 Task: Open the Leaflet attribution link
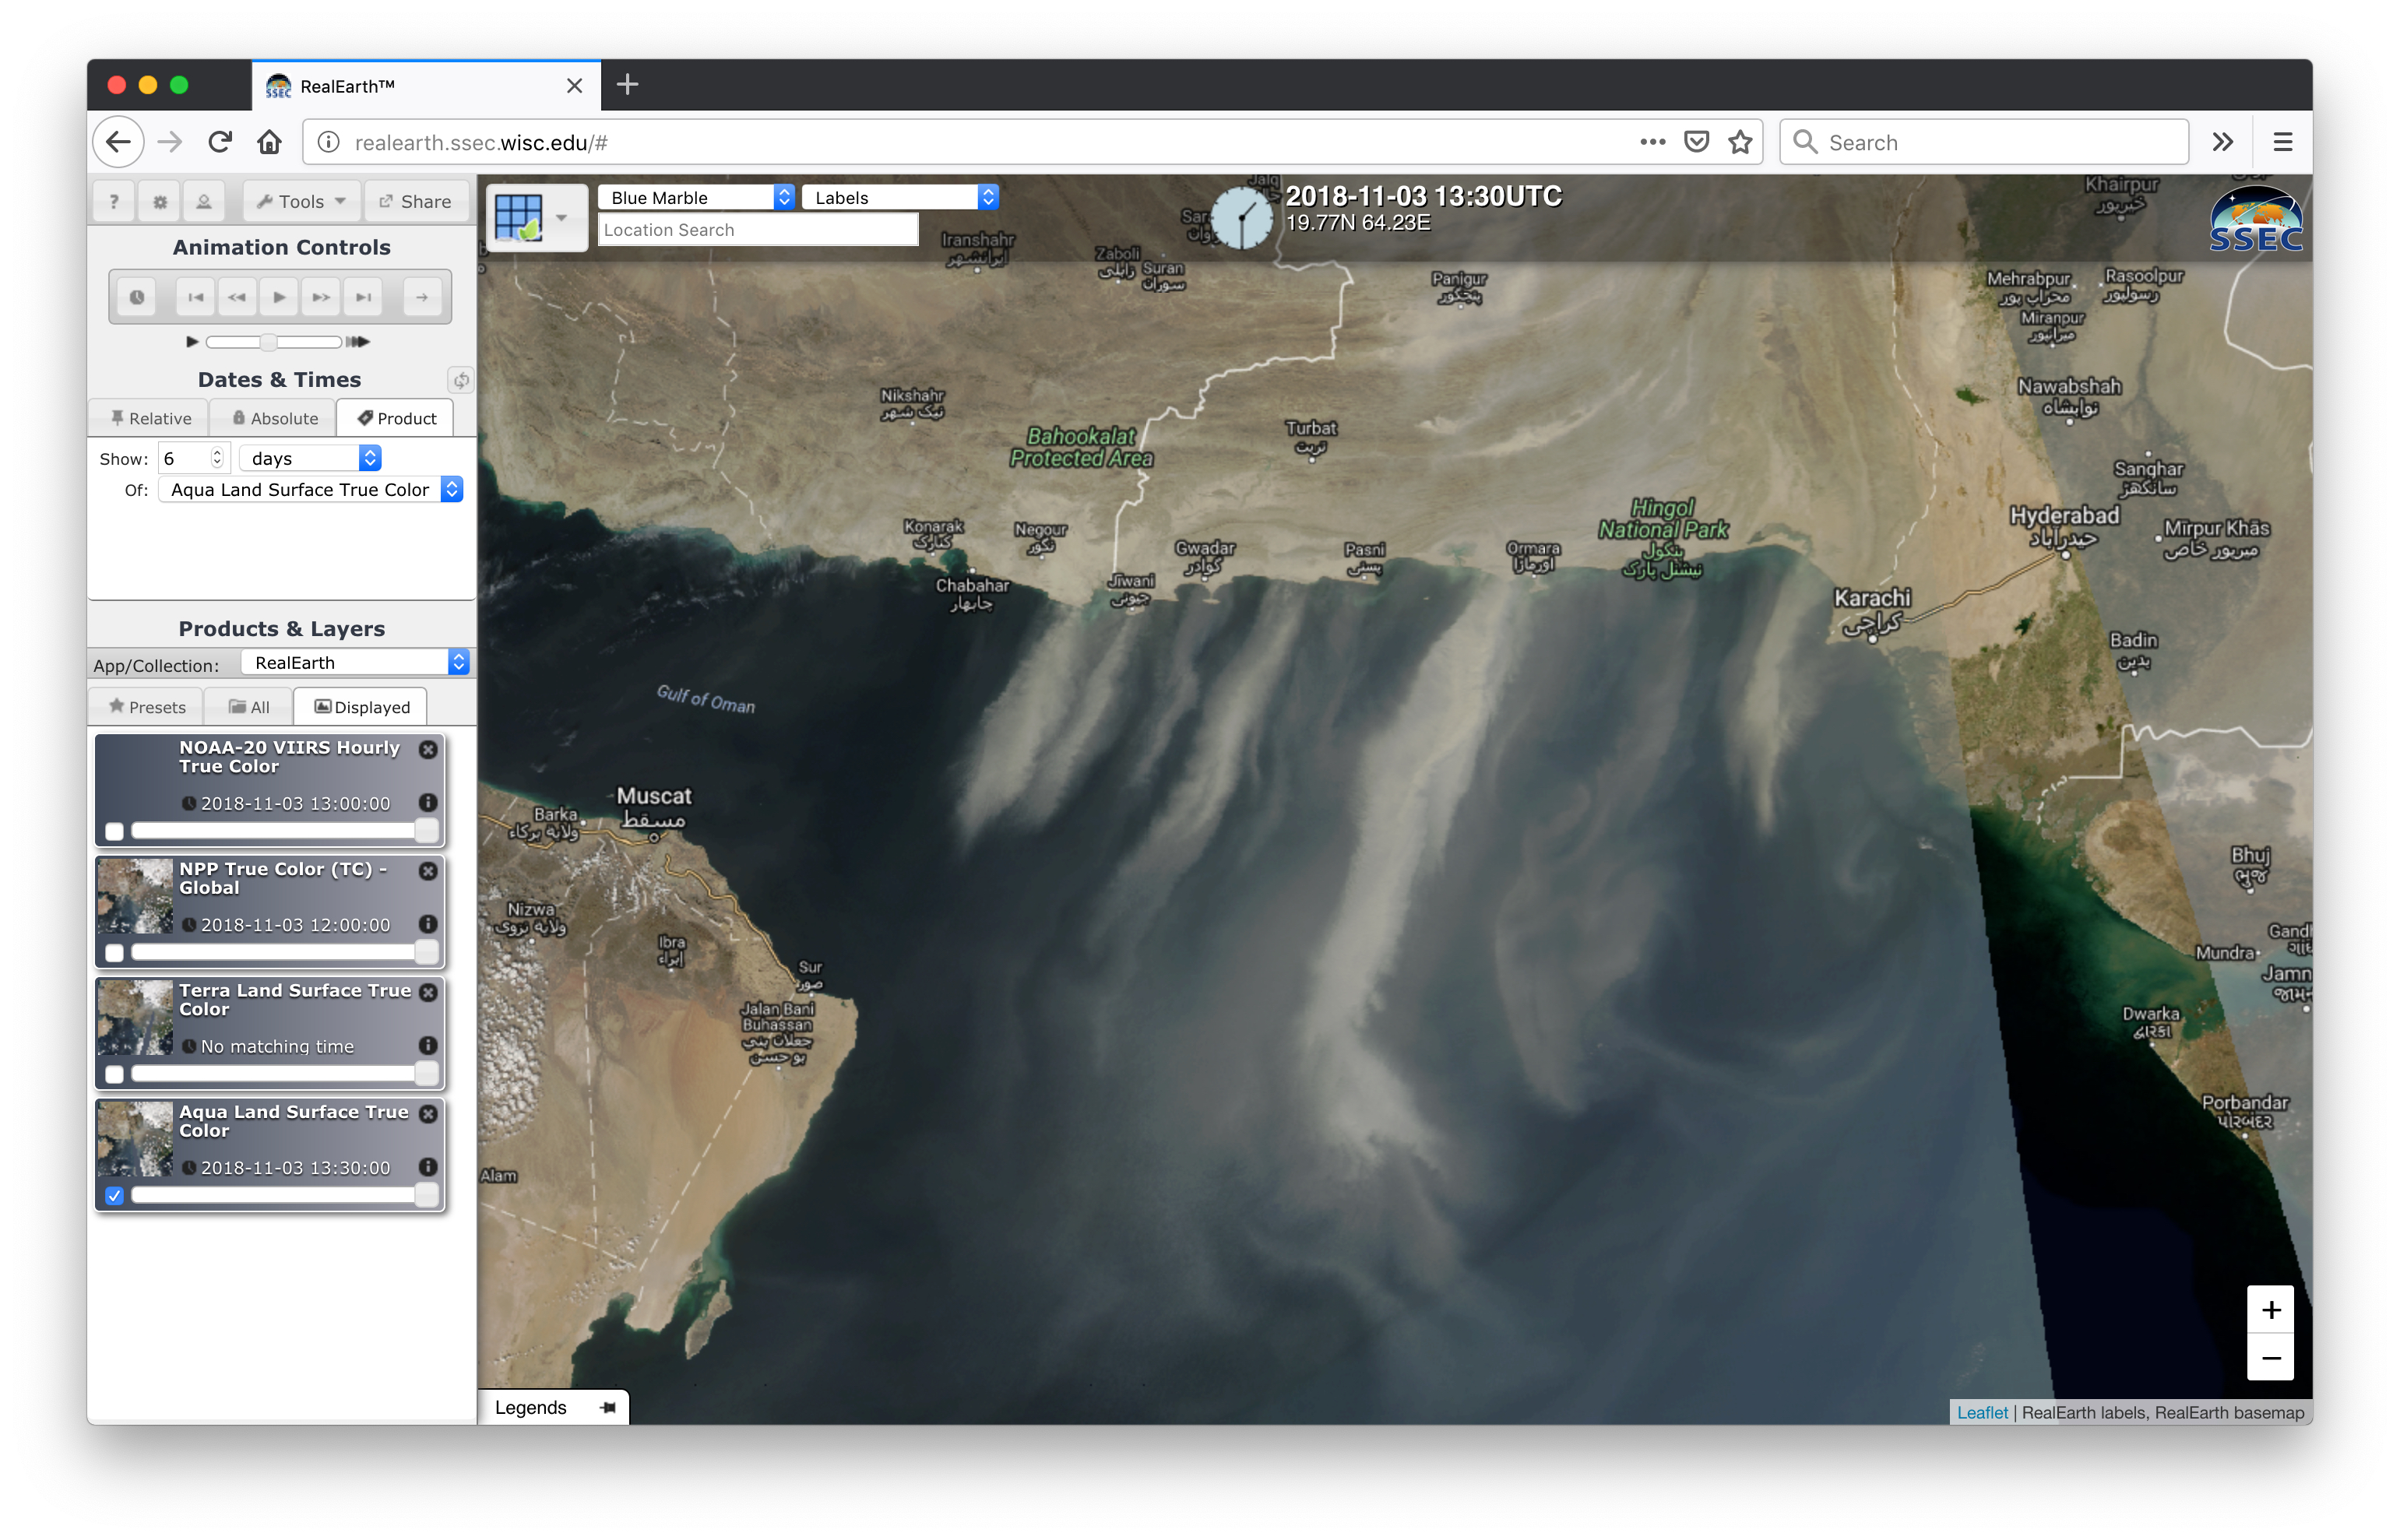(1982, 1412)
